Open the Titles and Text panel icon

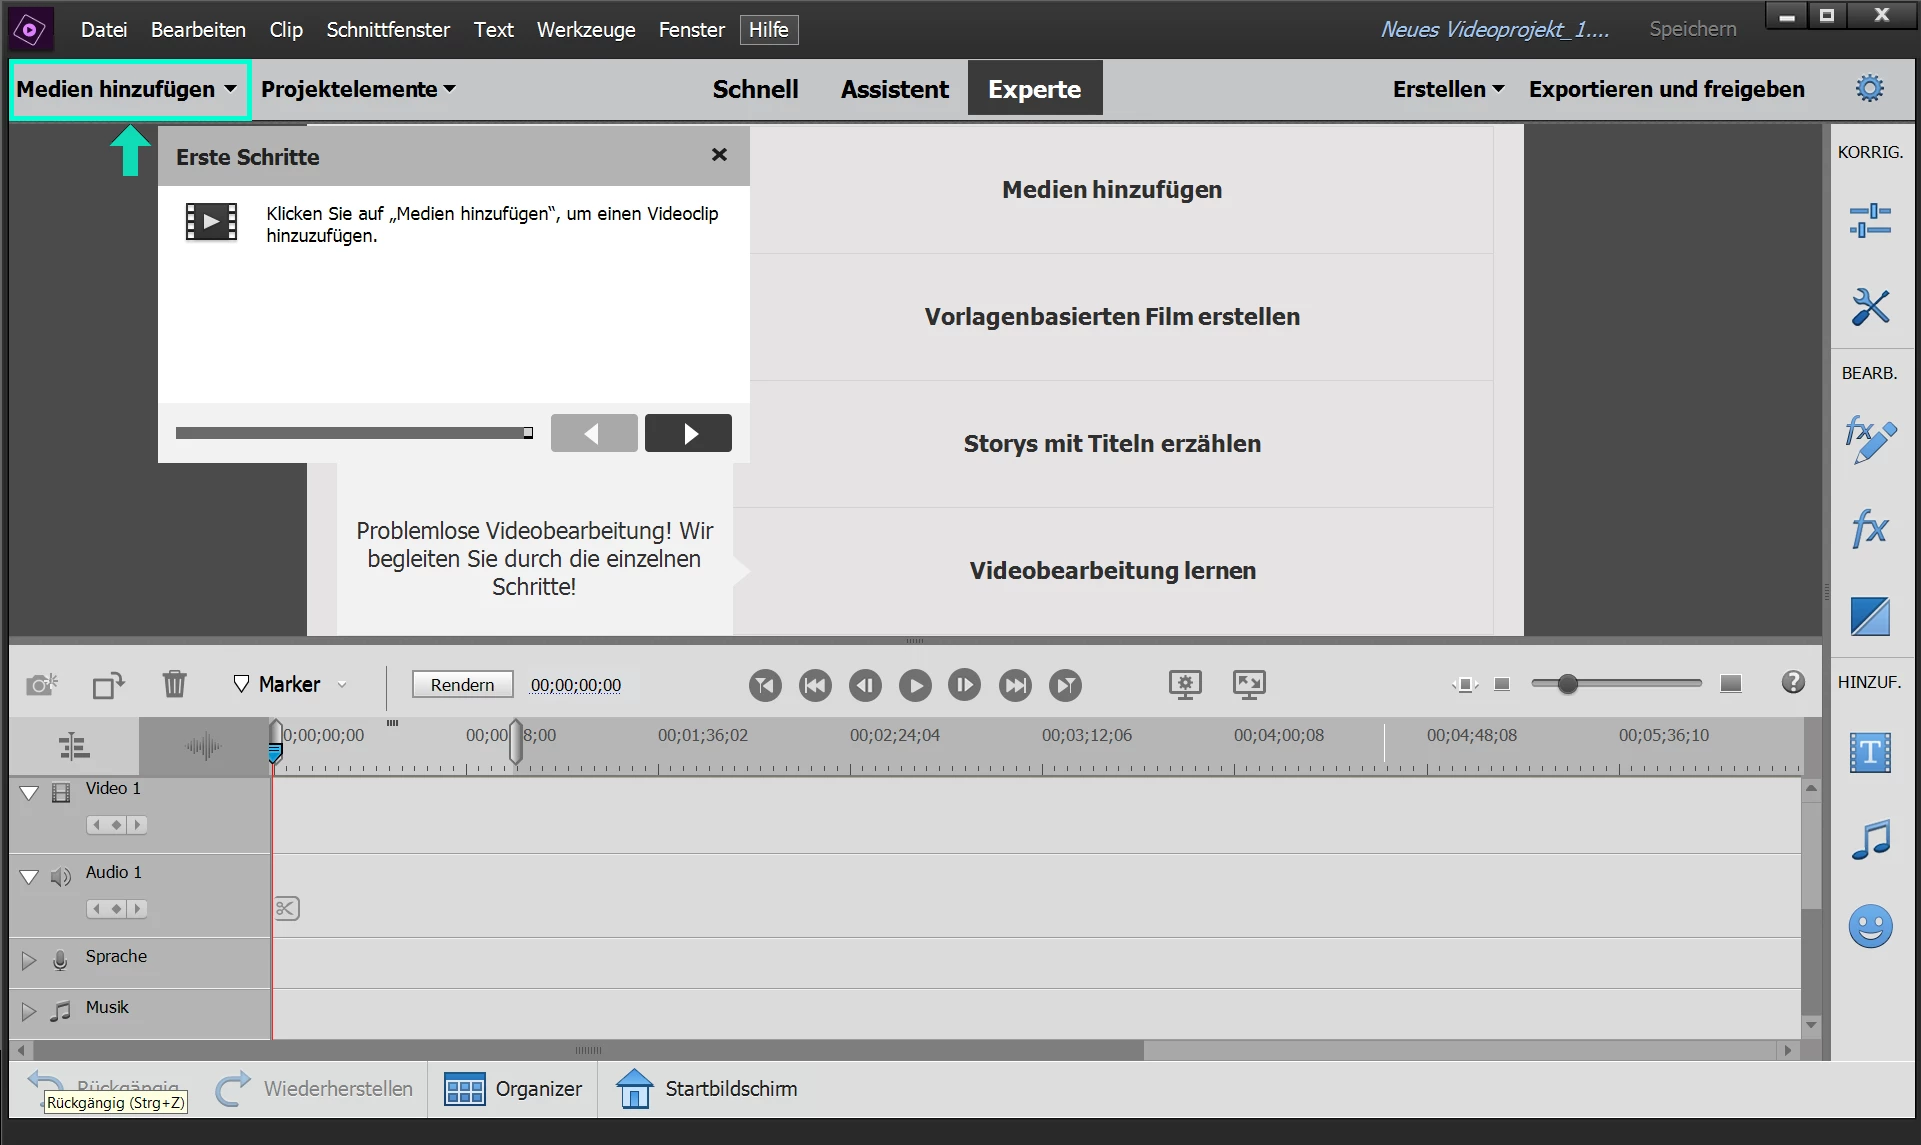(1869, 752)
